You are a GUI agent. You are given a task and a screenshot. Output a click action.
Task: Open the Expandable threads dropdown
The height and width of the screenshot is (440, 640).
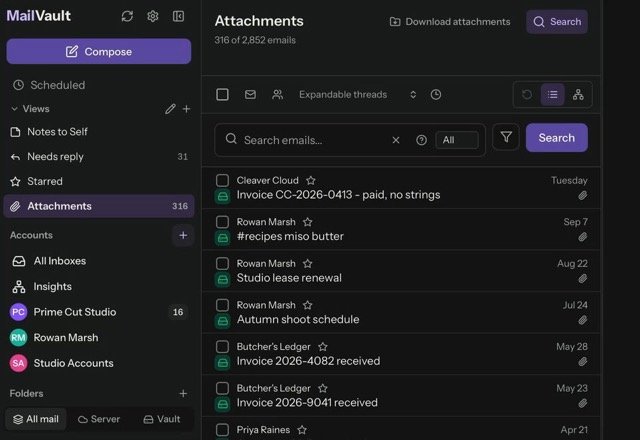pos(358,95)
